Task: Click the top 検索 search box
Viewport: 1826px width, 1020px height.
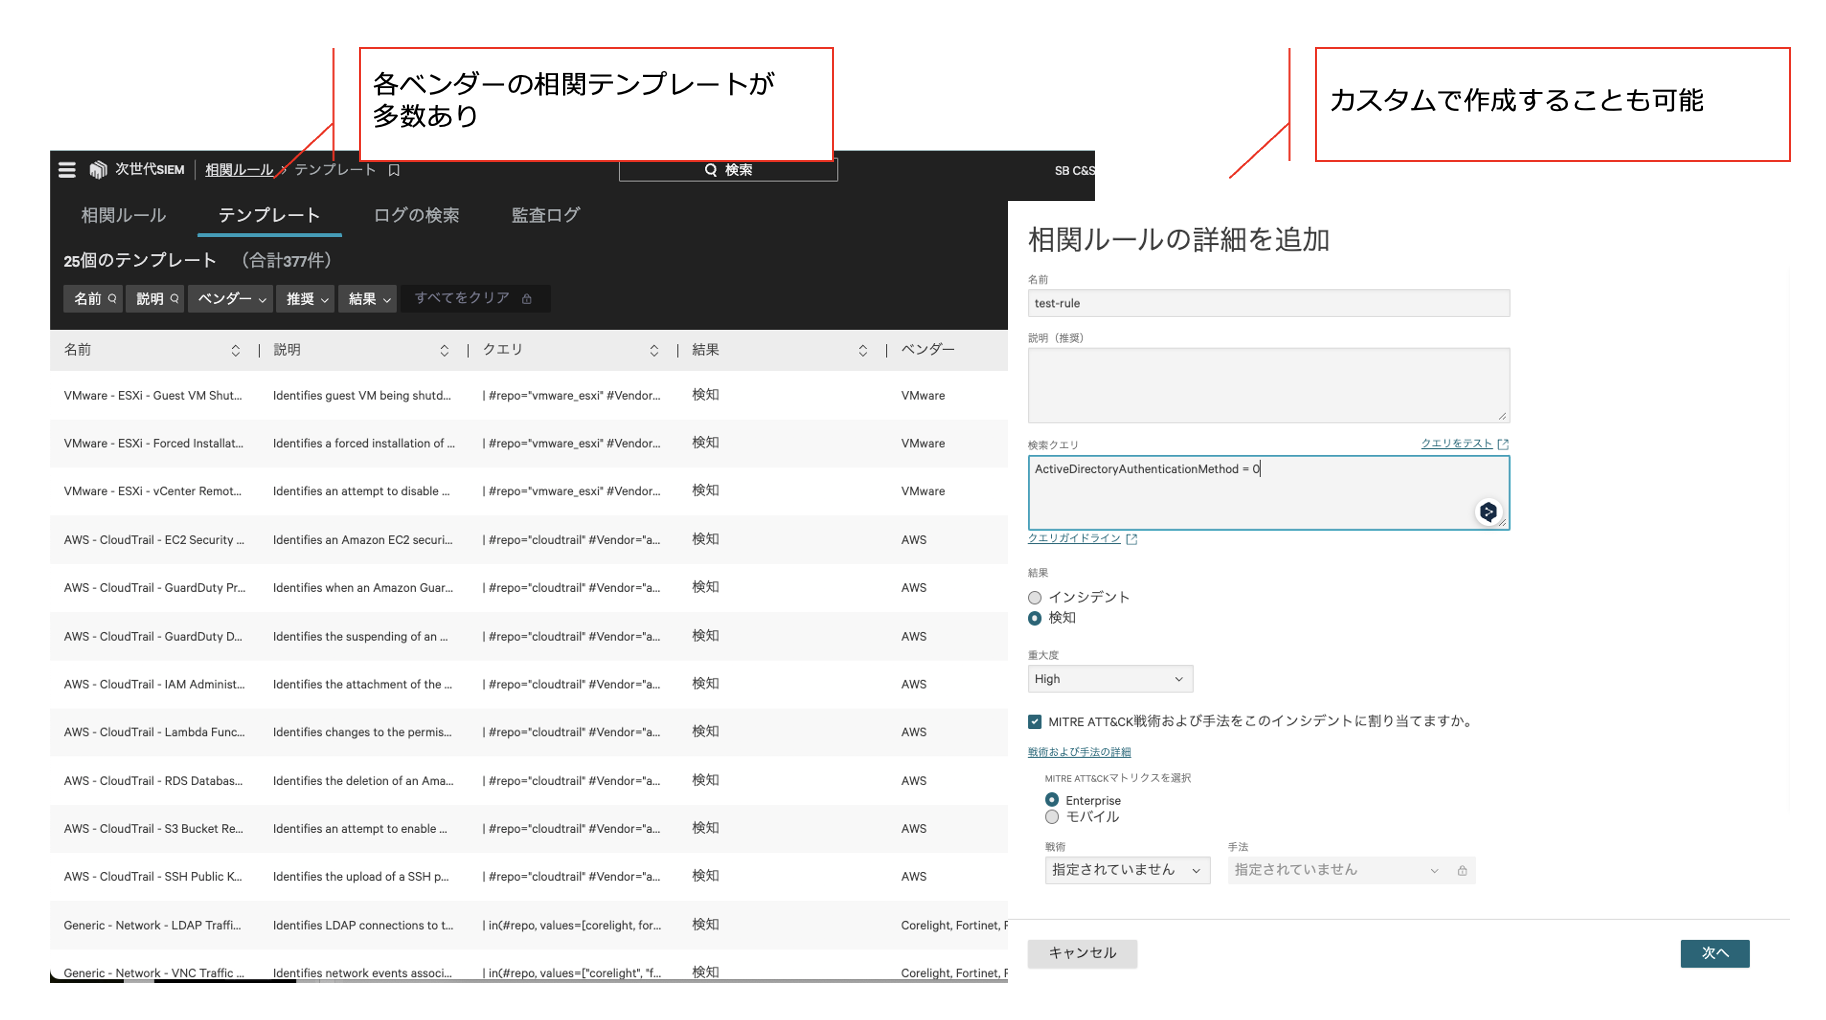Action: point(728,170)
